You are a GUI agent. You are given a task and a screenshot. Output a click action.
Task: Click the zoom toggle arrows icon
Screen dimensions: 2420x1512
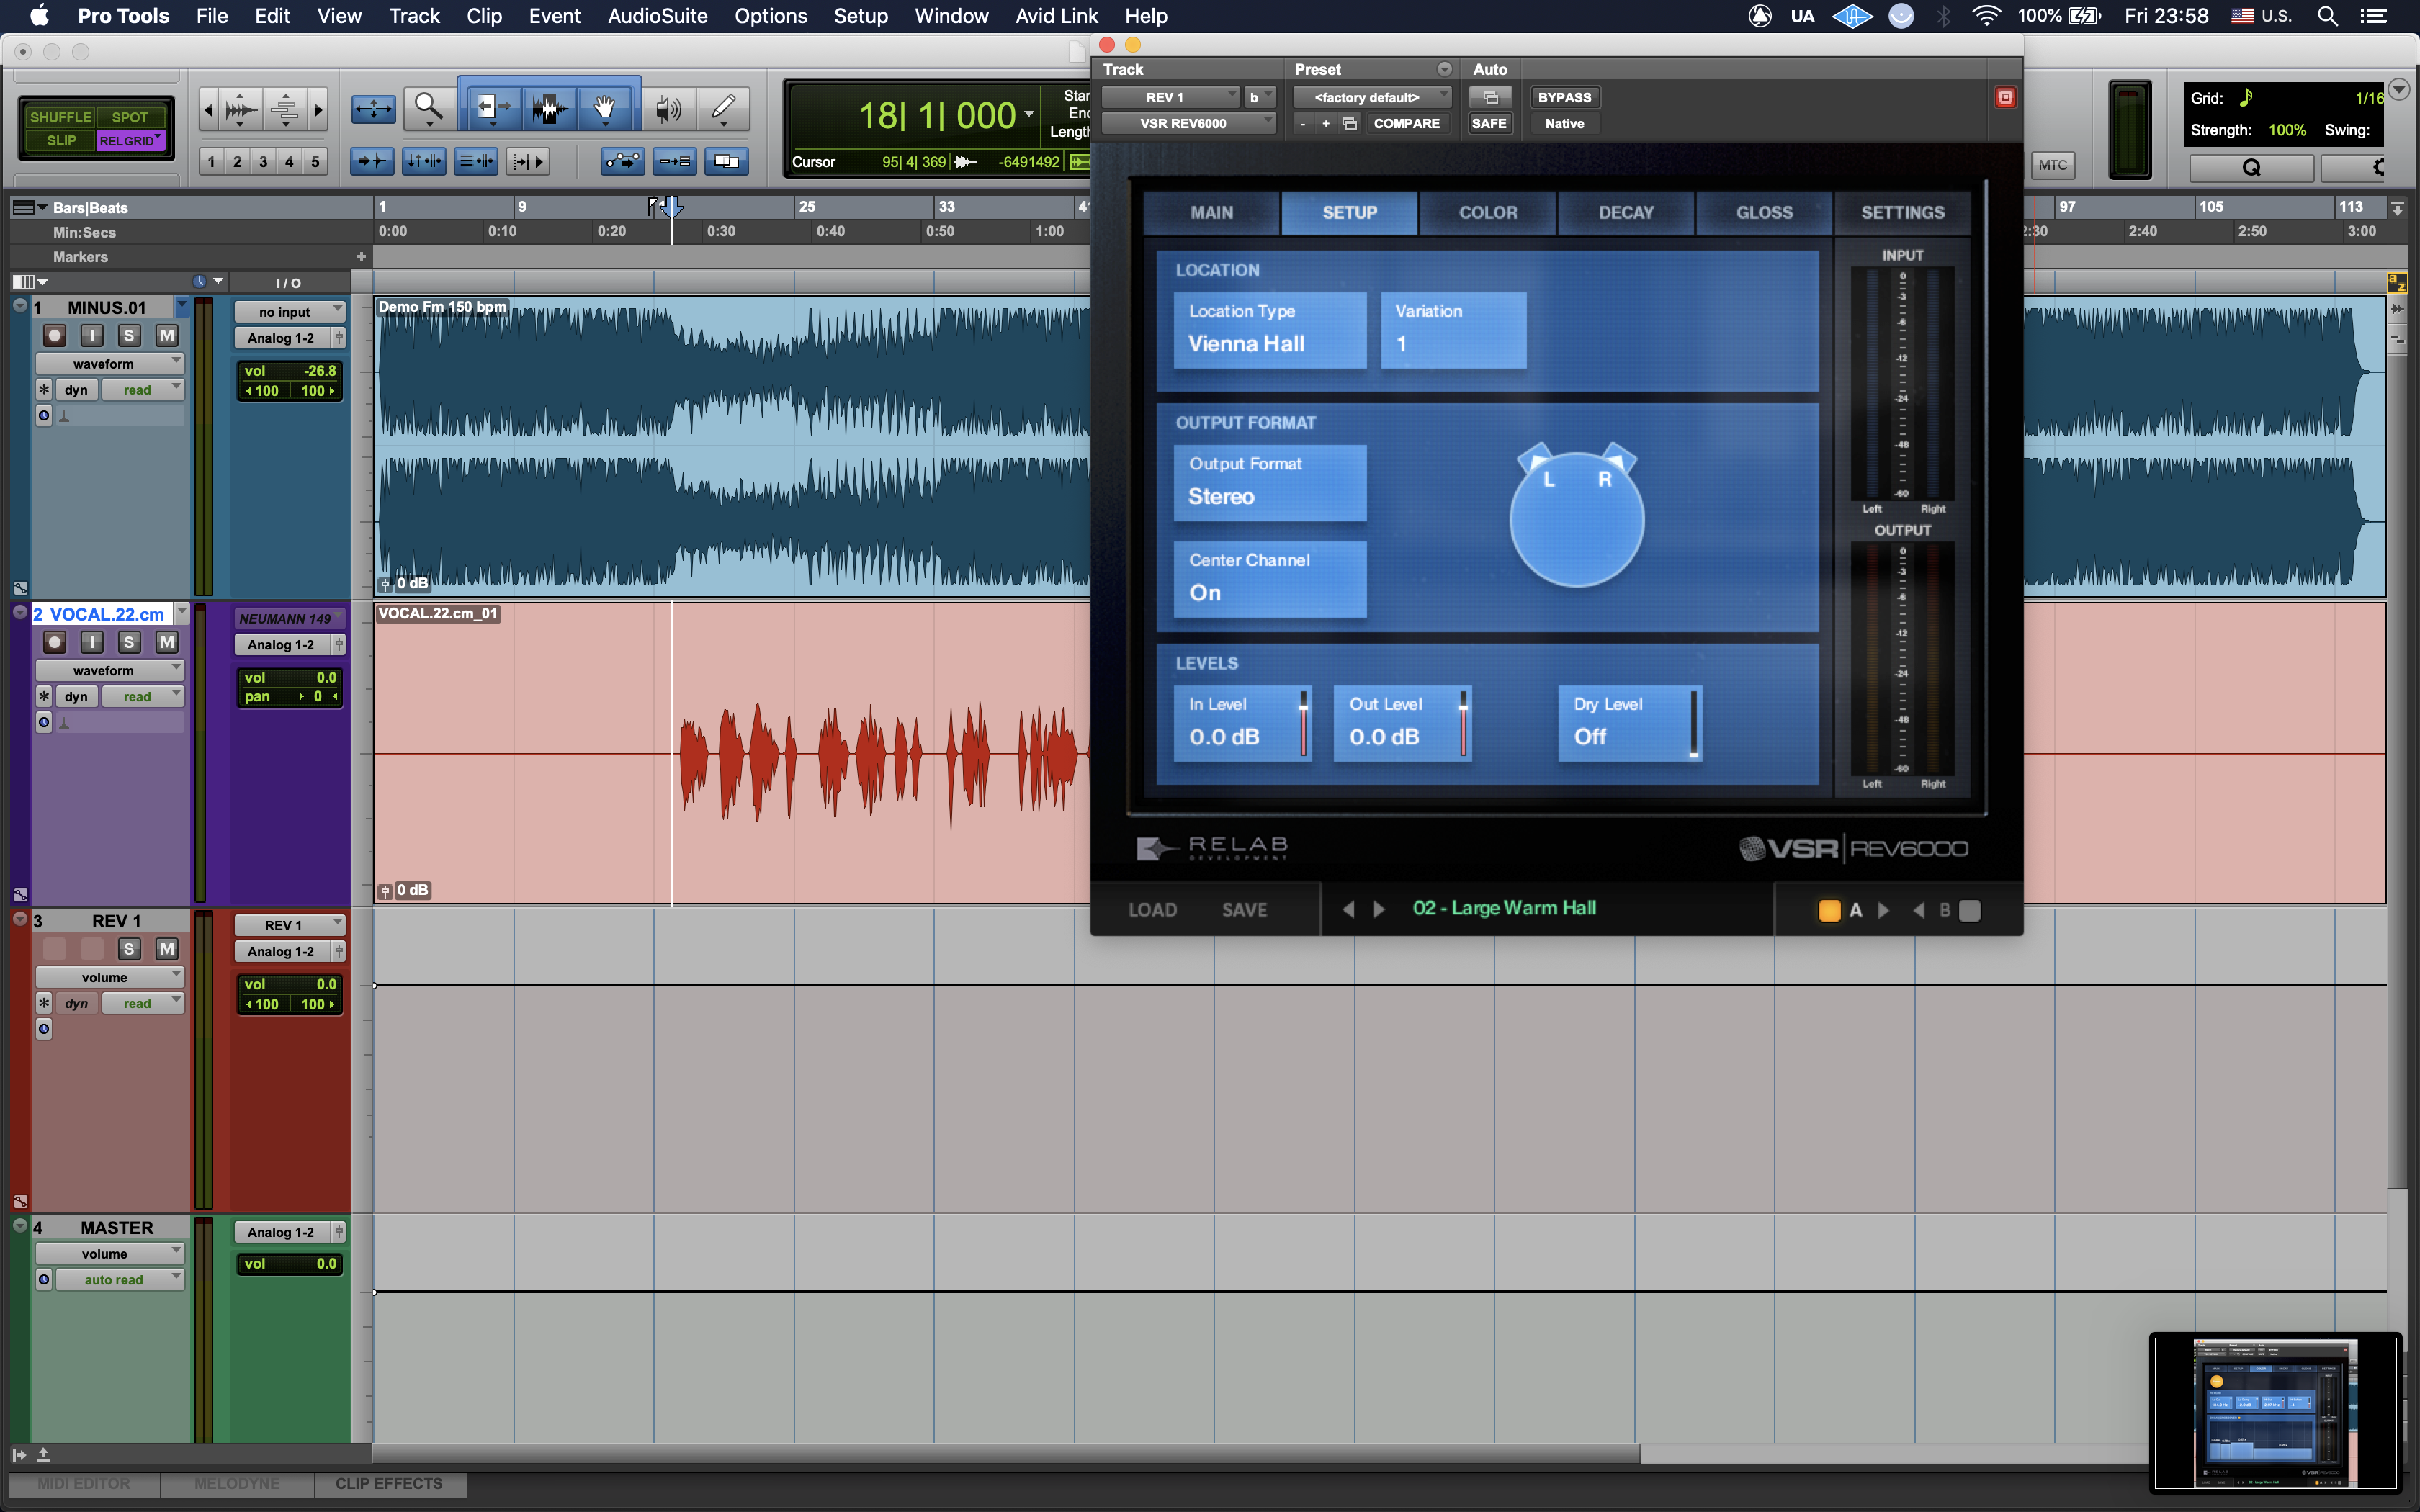pos(373,108)
